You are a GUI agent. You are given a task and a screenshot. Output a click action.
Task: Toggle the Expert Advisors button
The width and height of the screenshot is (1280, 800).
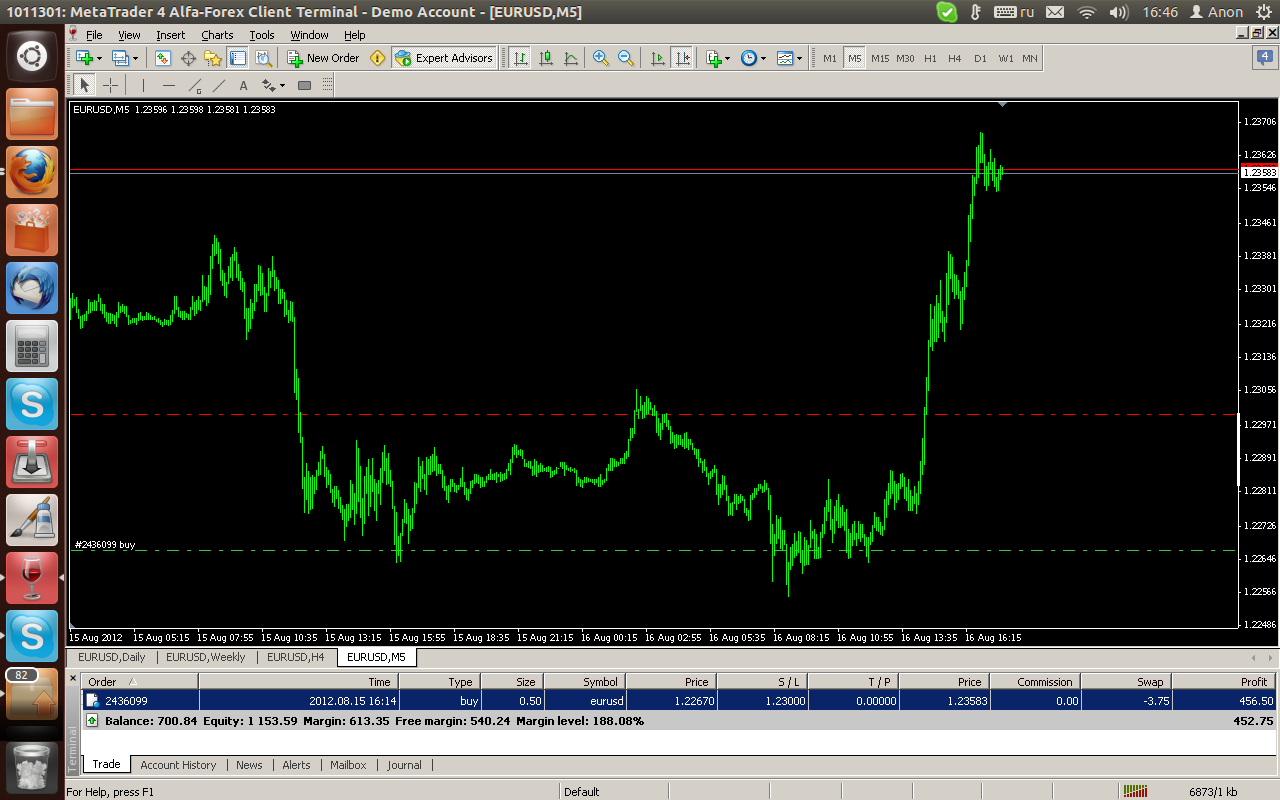click(443, 58)
